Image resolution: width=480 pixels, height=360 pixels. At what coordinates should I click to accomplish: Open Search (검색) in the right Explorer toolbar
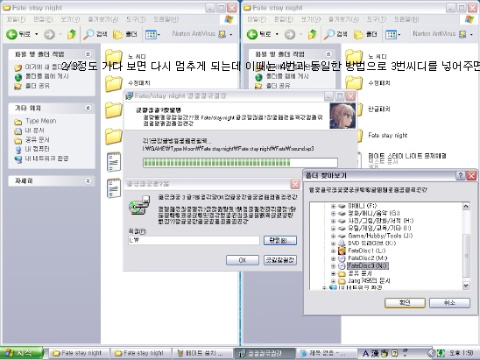[336, 34]
